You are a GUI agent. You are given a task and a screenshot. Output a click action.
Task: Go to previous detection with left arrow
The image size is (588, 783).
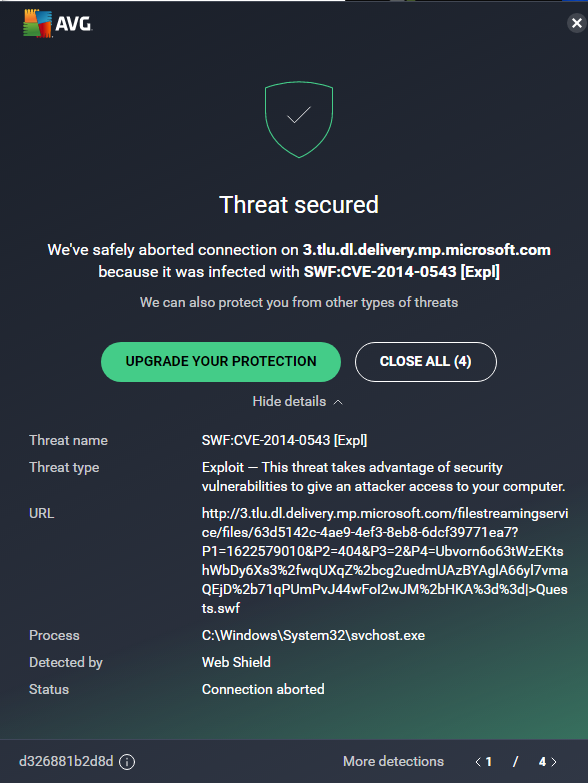pyautogui.click(x=478, y=762)
